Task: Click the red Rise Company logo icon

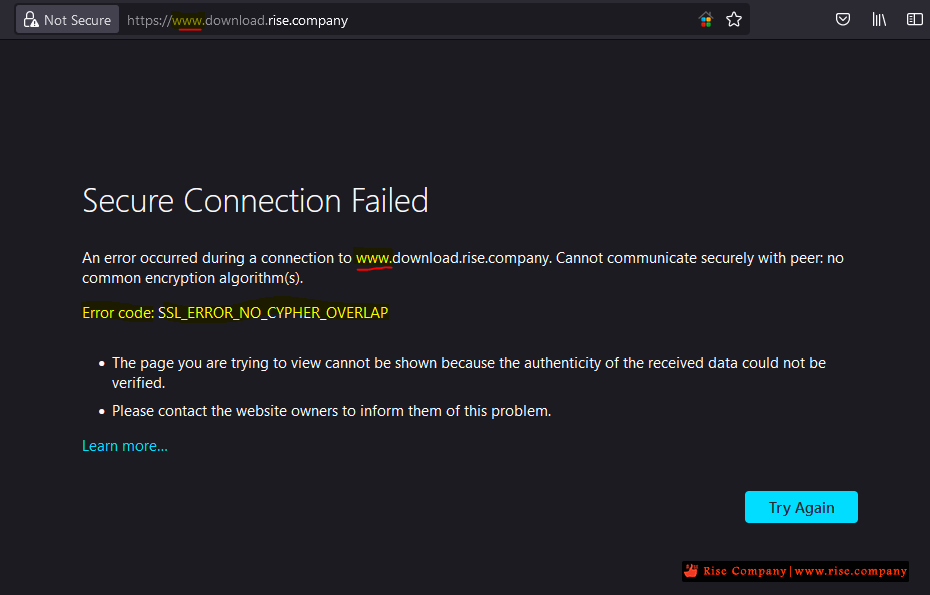Action: [690, 571]
